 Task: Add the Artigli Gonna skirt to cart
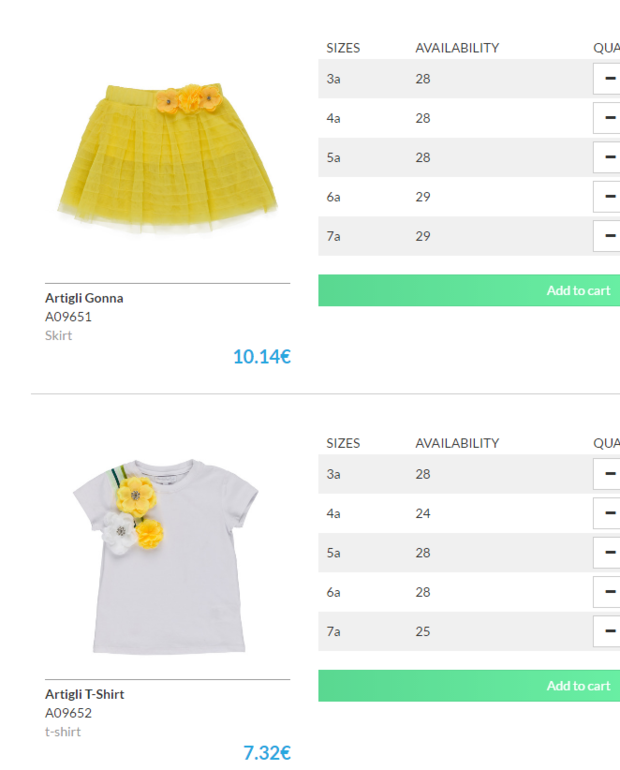point(469,290)
